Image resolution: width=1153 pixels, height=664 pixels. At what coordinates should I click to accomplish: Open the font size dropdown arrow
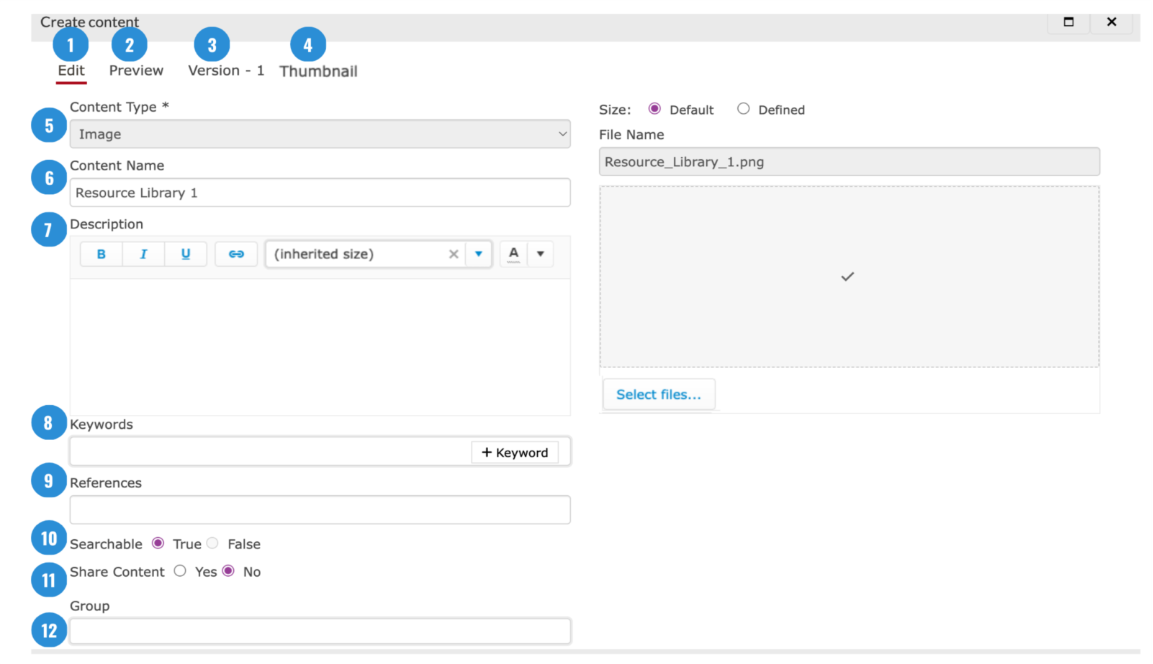pyautogui.click(x=479, y=254)
